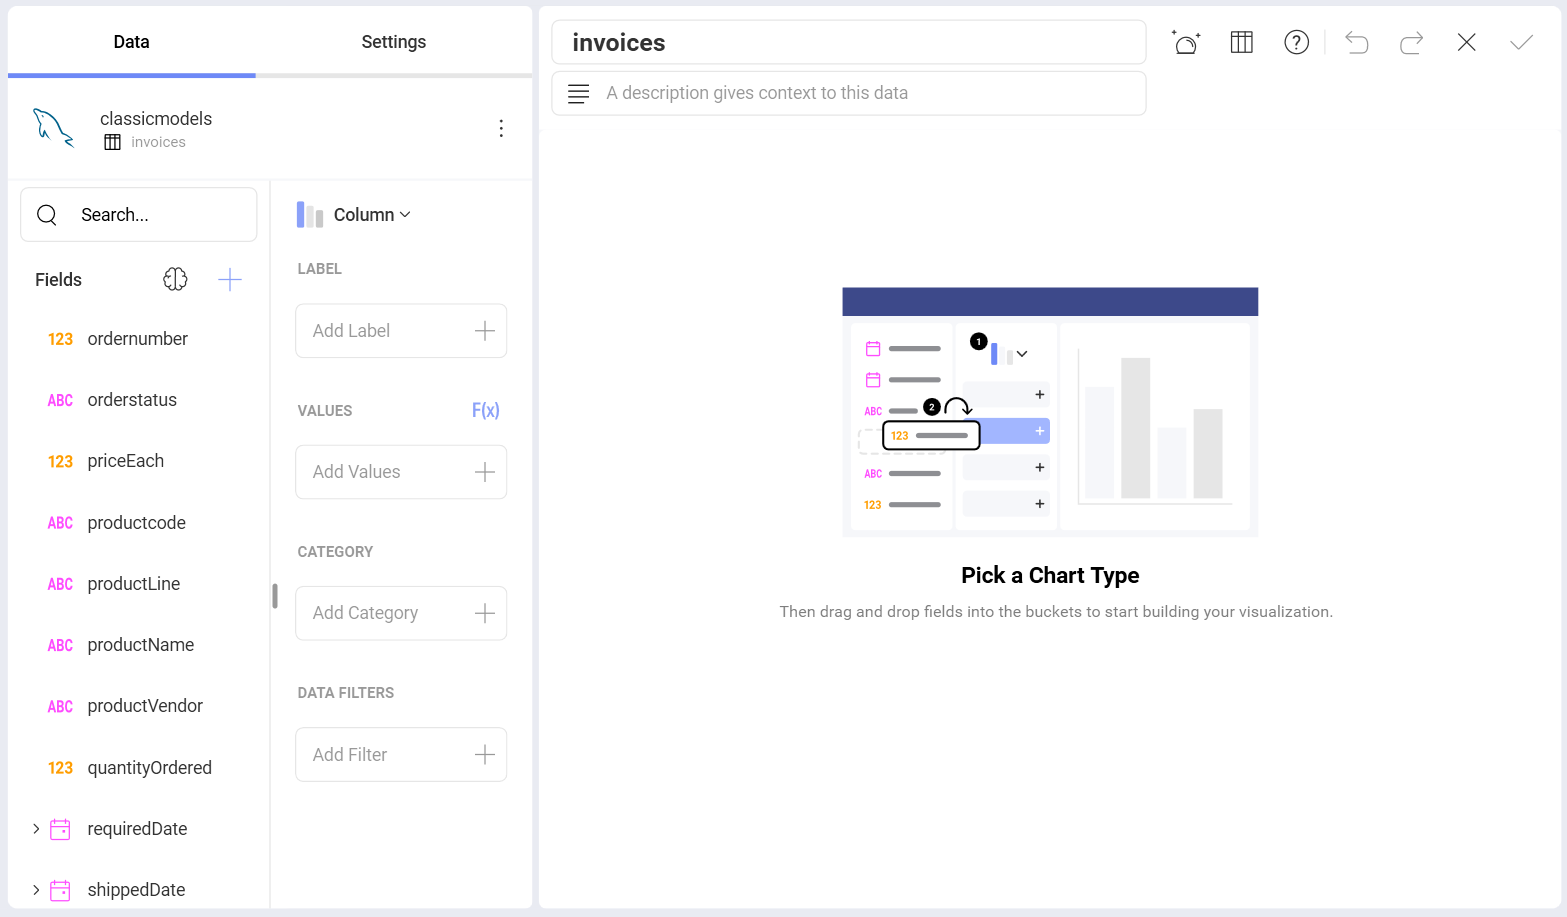Open the F(x) values function editor
The width and height of the screenshot is (1567, 917).
click(485, 410)
